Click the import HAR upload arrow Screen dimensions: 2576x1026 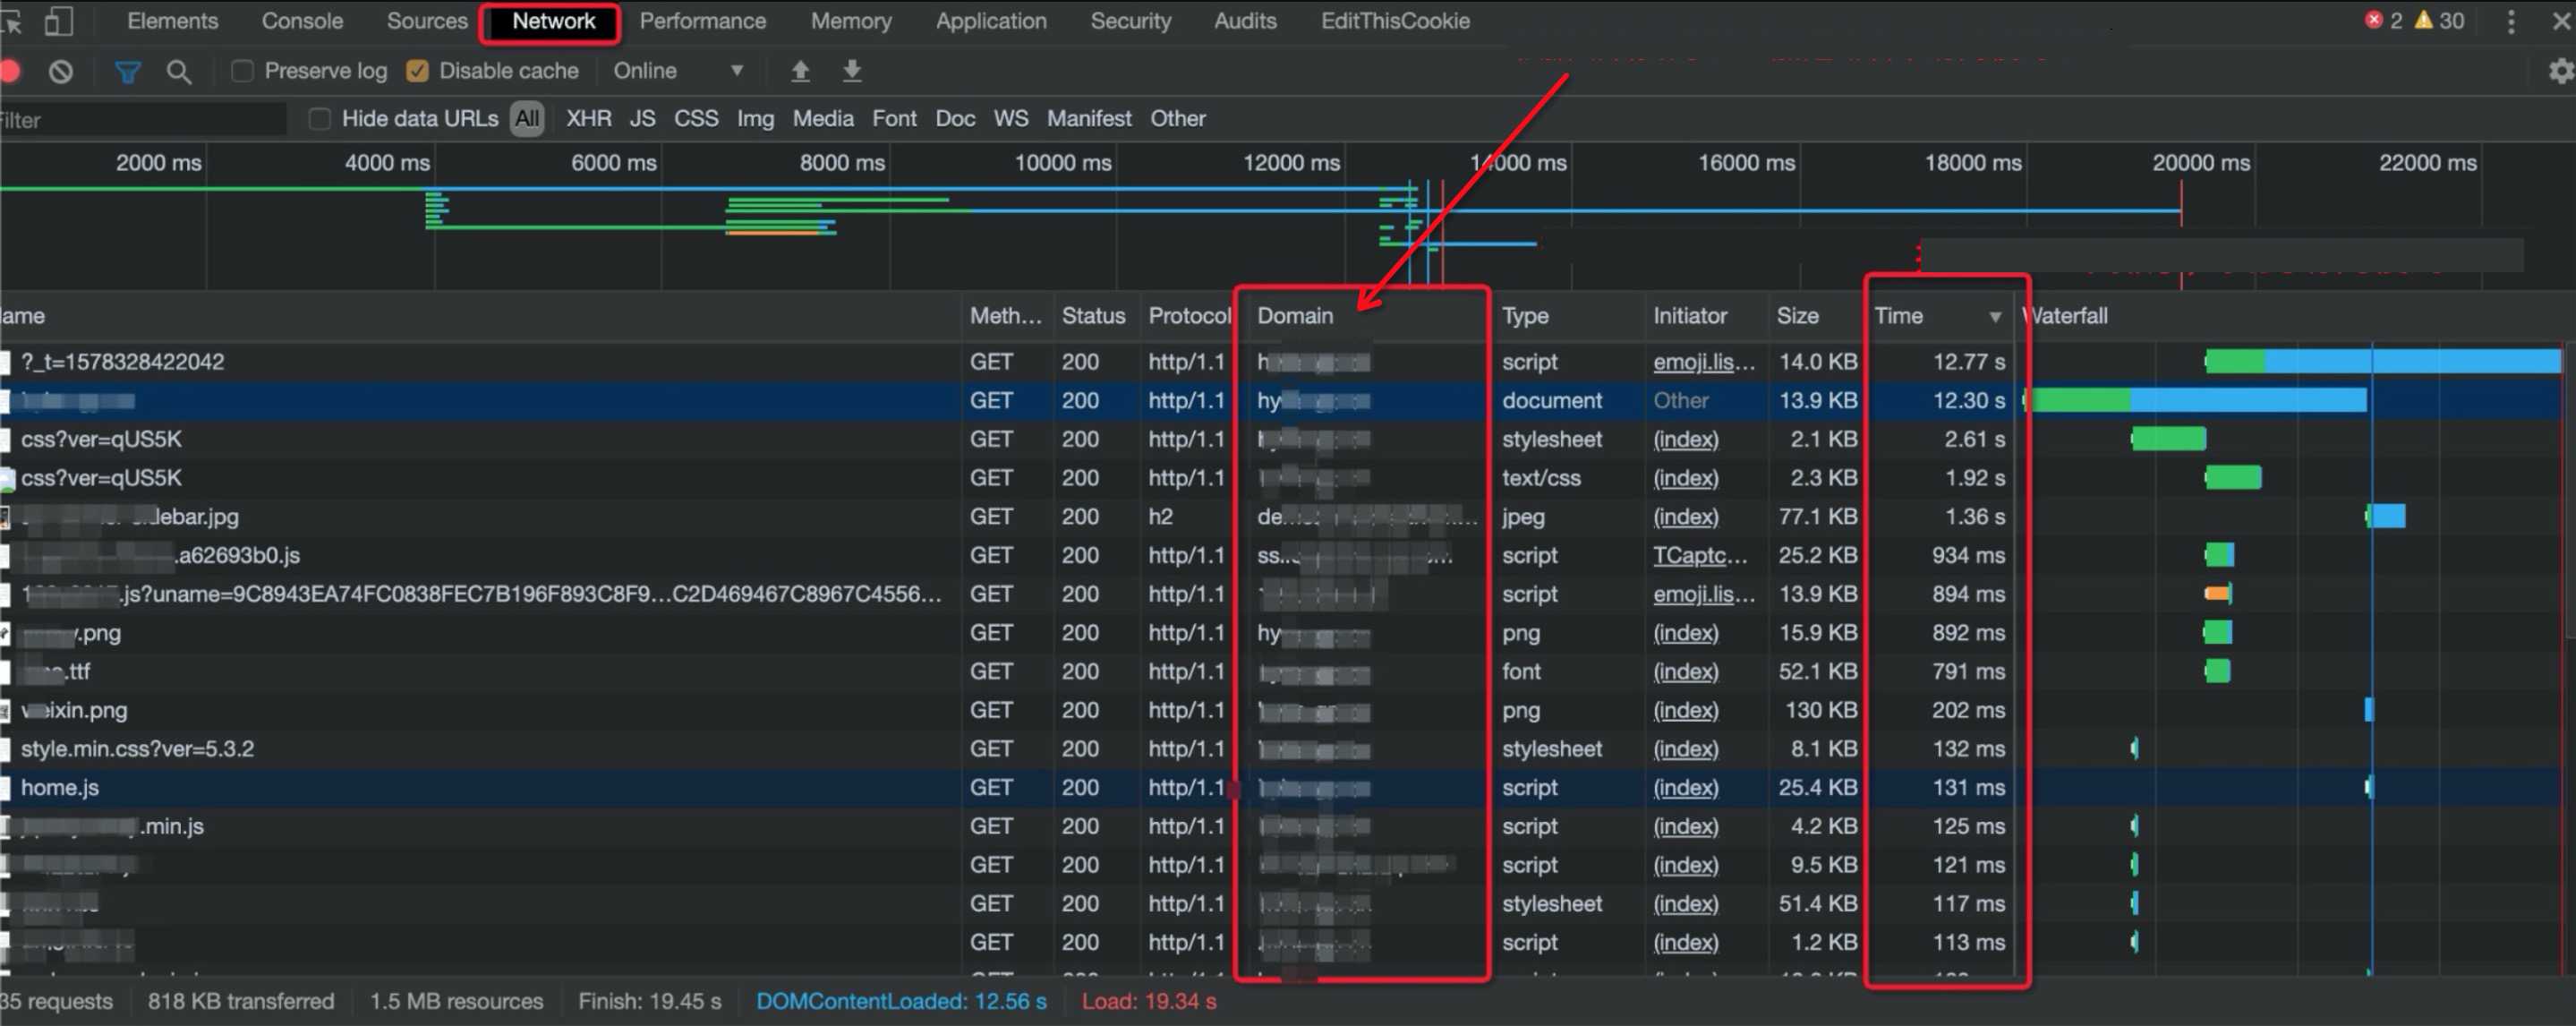800,71
